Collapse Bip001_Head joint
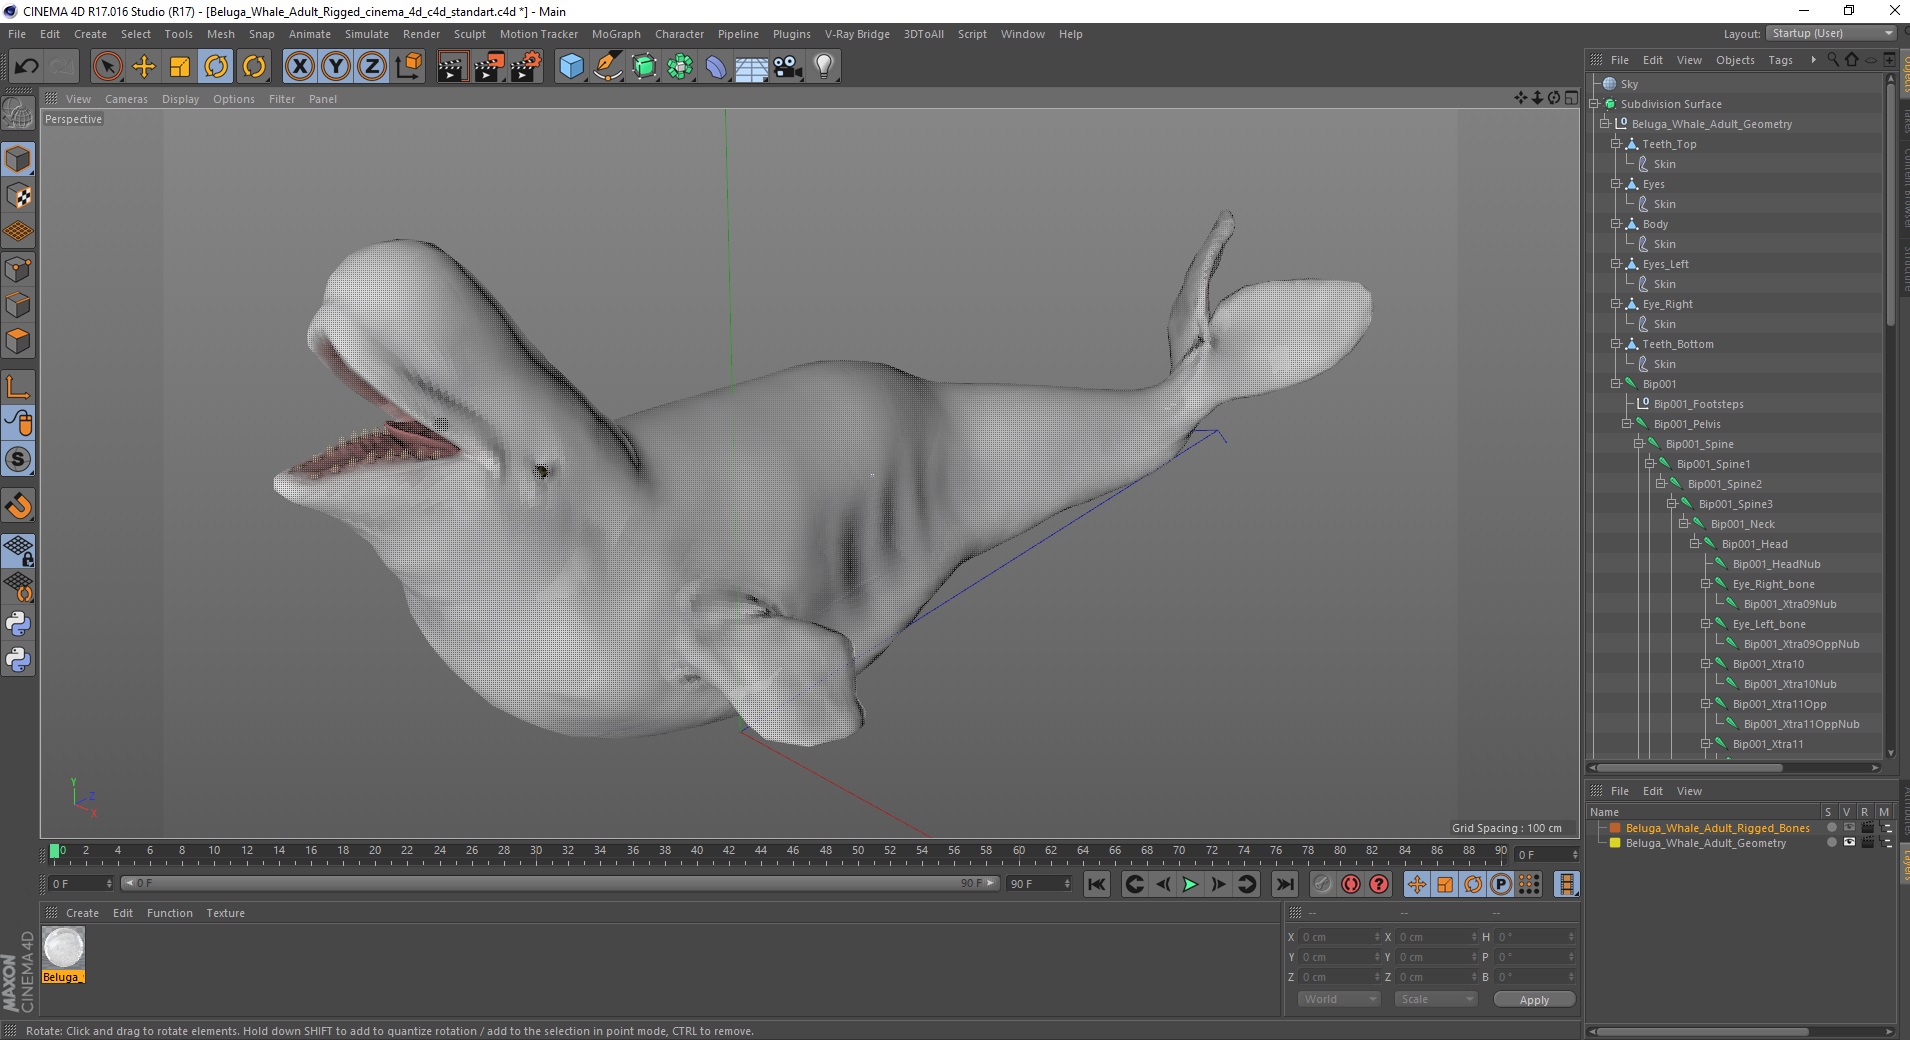The width and height of the screenshot is (1910, 1040). tap(1695, 544)
